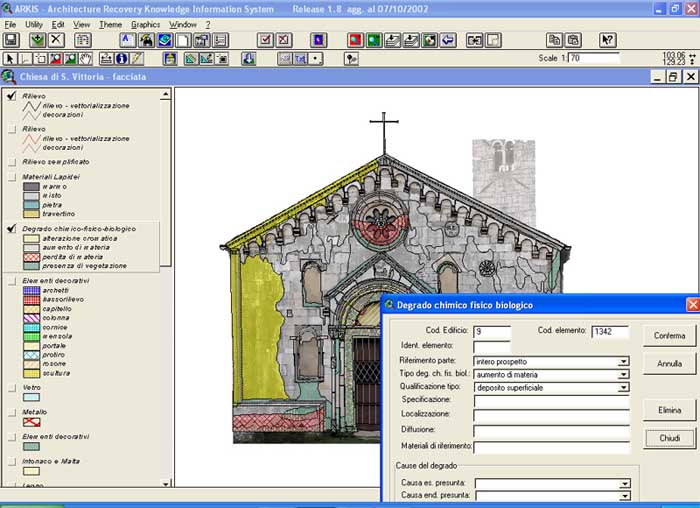The width and height of the screenshot is (700, 508).
Task: Click the travertino yellow legend swatch
Action: click(x=31, y=214)
